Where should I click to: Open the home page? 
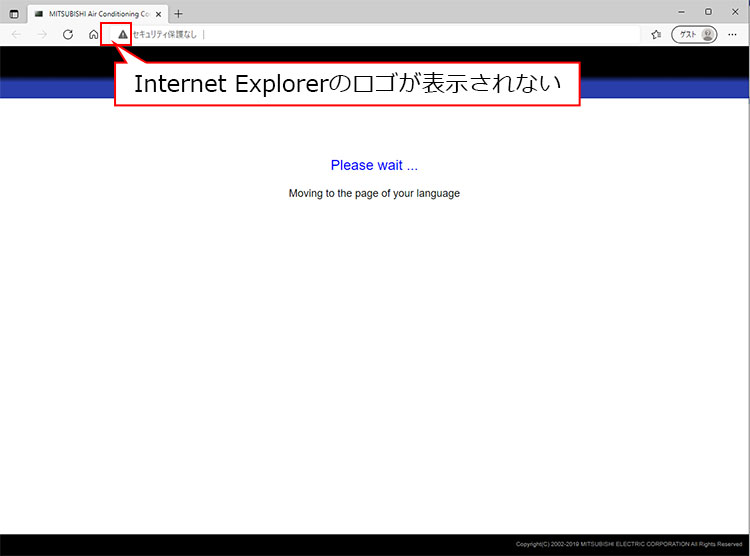[93, 34]
